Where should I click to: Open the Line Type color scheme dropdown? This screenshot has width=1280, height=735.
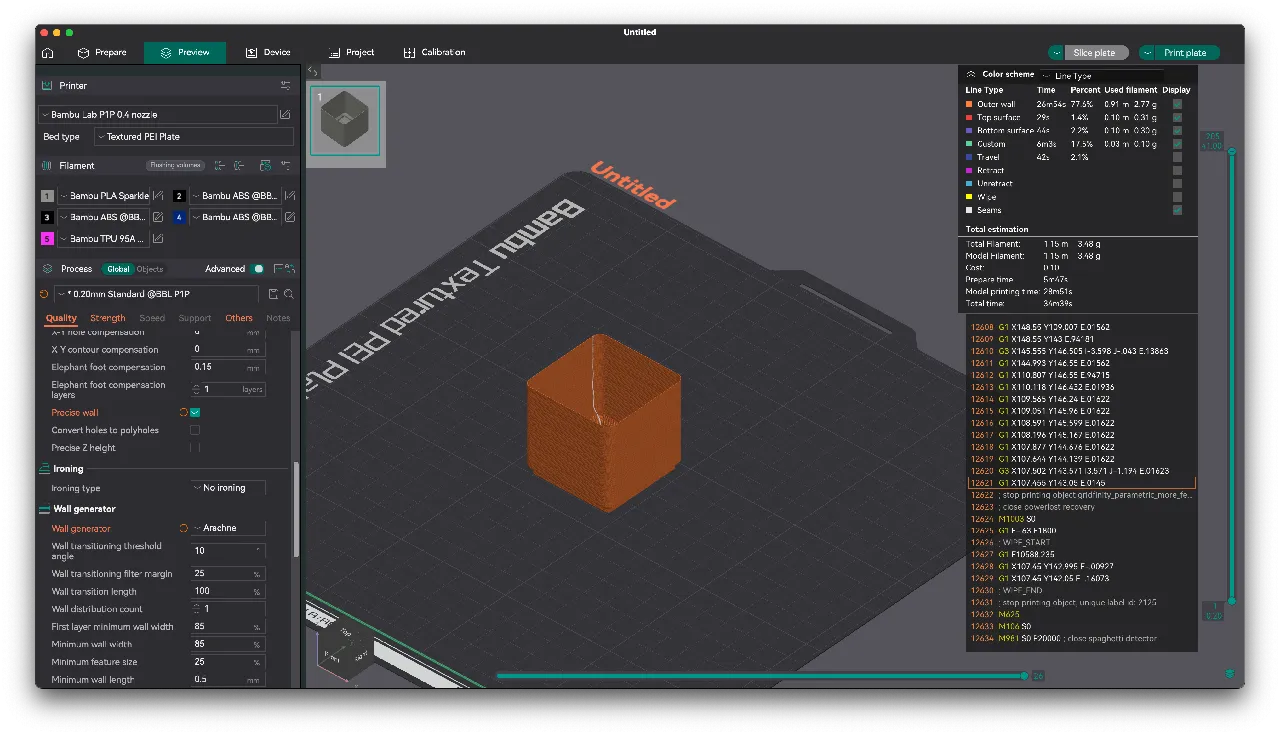coord(1100,74)
